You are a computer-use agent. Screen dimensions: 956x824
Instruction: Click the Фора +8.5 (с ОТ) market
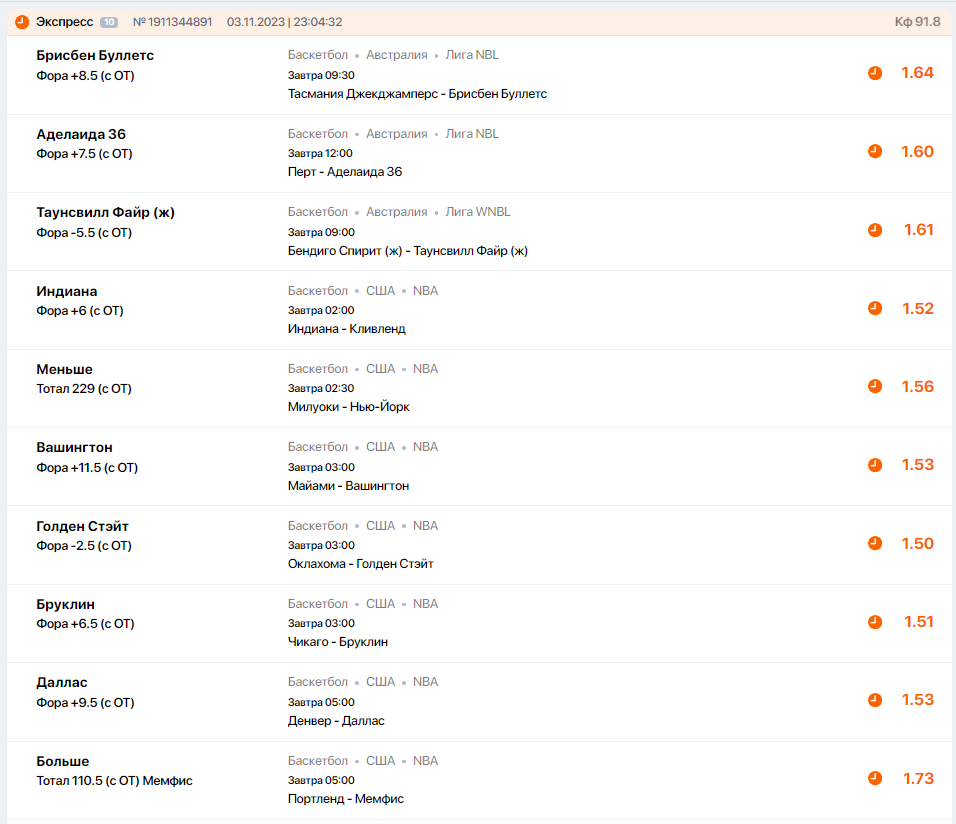point(85,76)
